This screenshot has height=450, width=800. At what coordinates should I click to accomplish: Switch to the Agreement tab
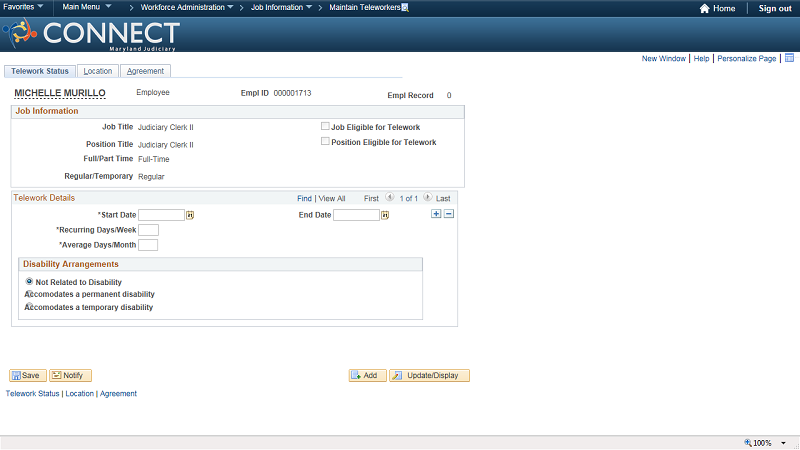coord(145,71)
